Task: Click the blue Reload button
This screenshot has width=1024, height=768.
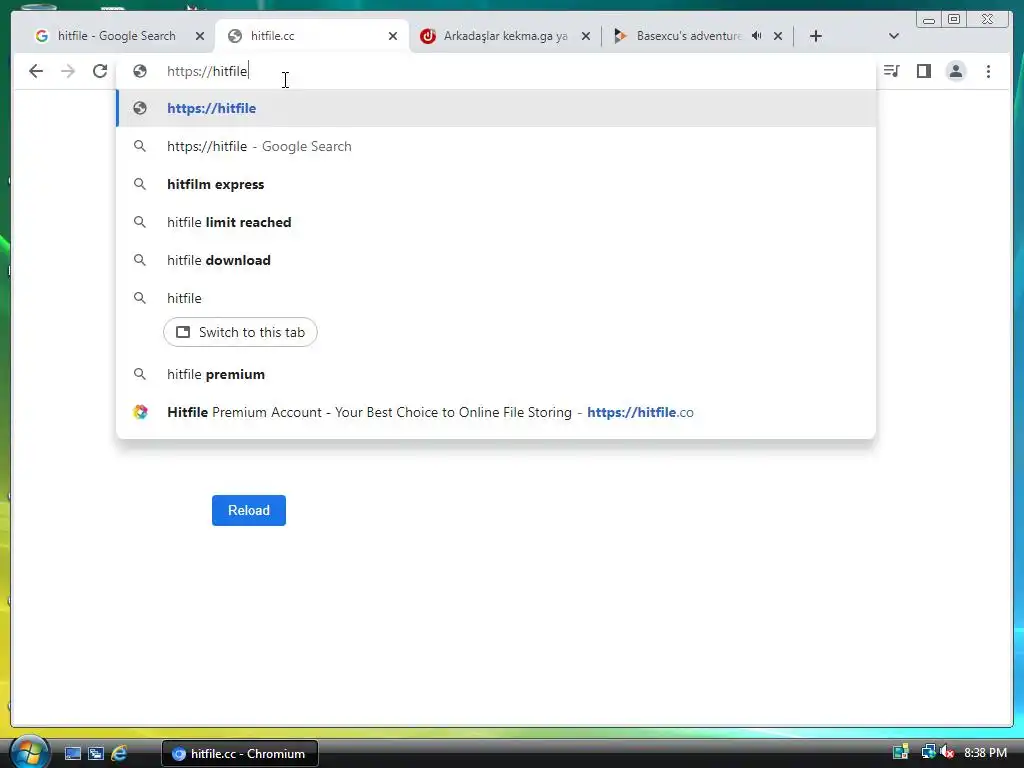Action: tap(249, 510)
